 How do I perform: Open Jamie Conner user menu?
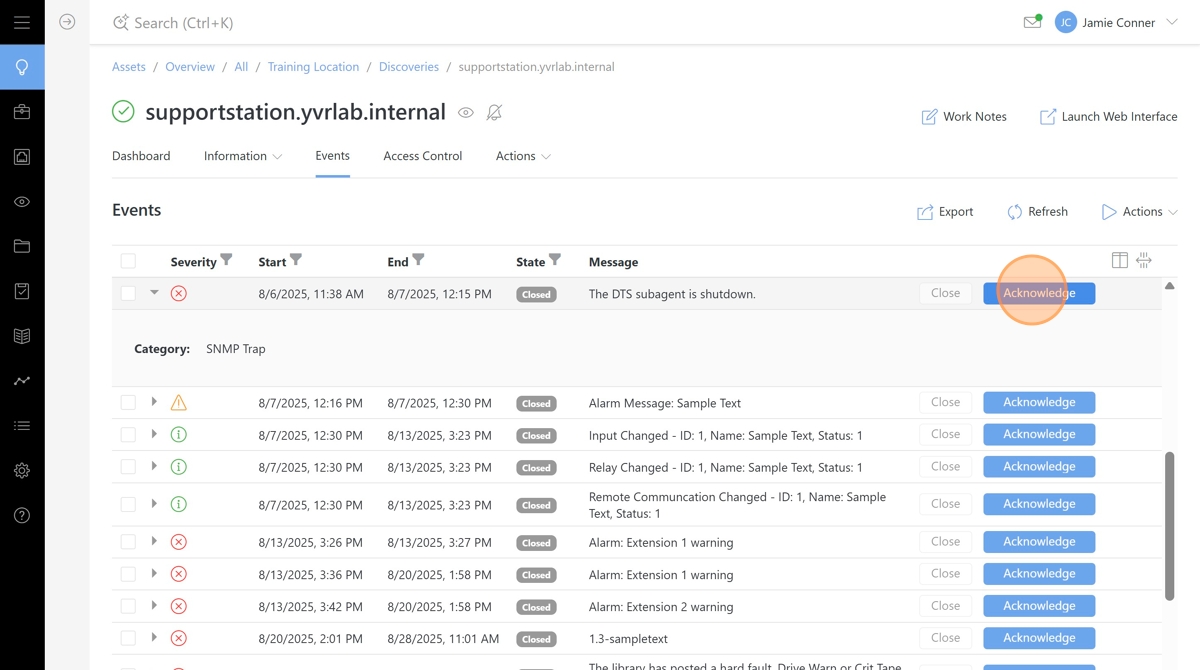pos(1118,22)
